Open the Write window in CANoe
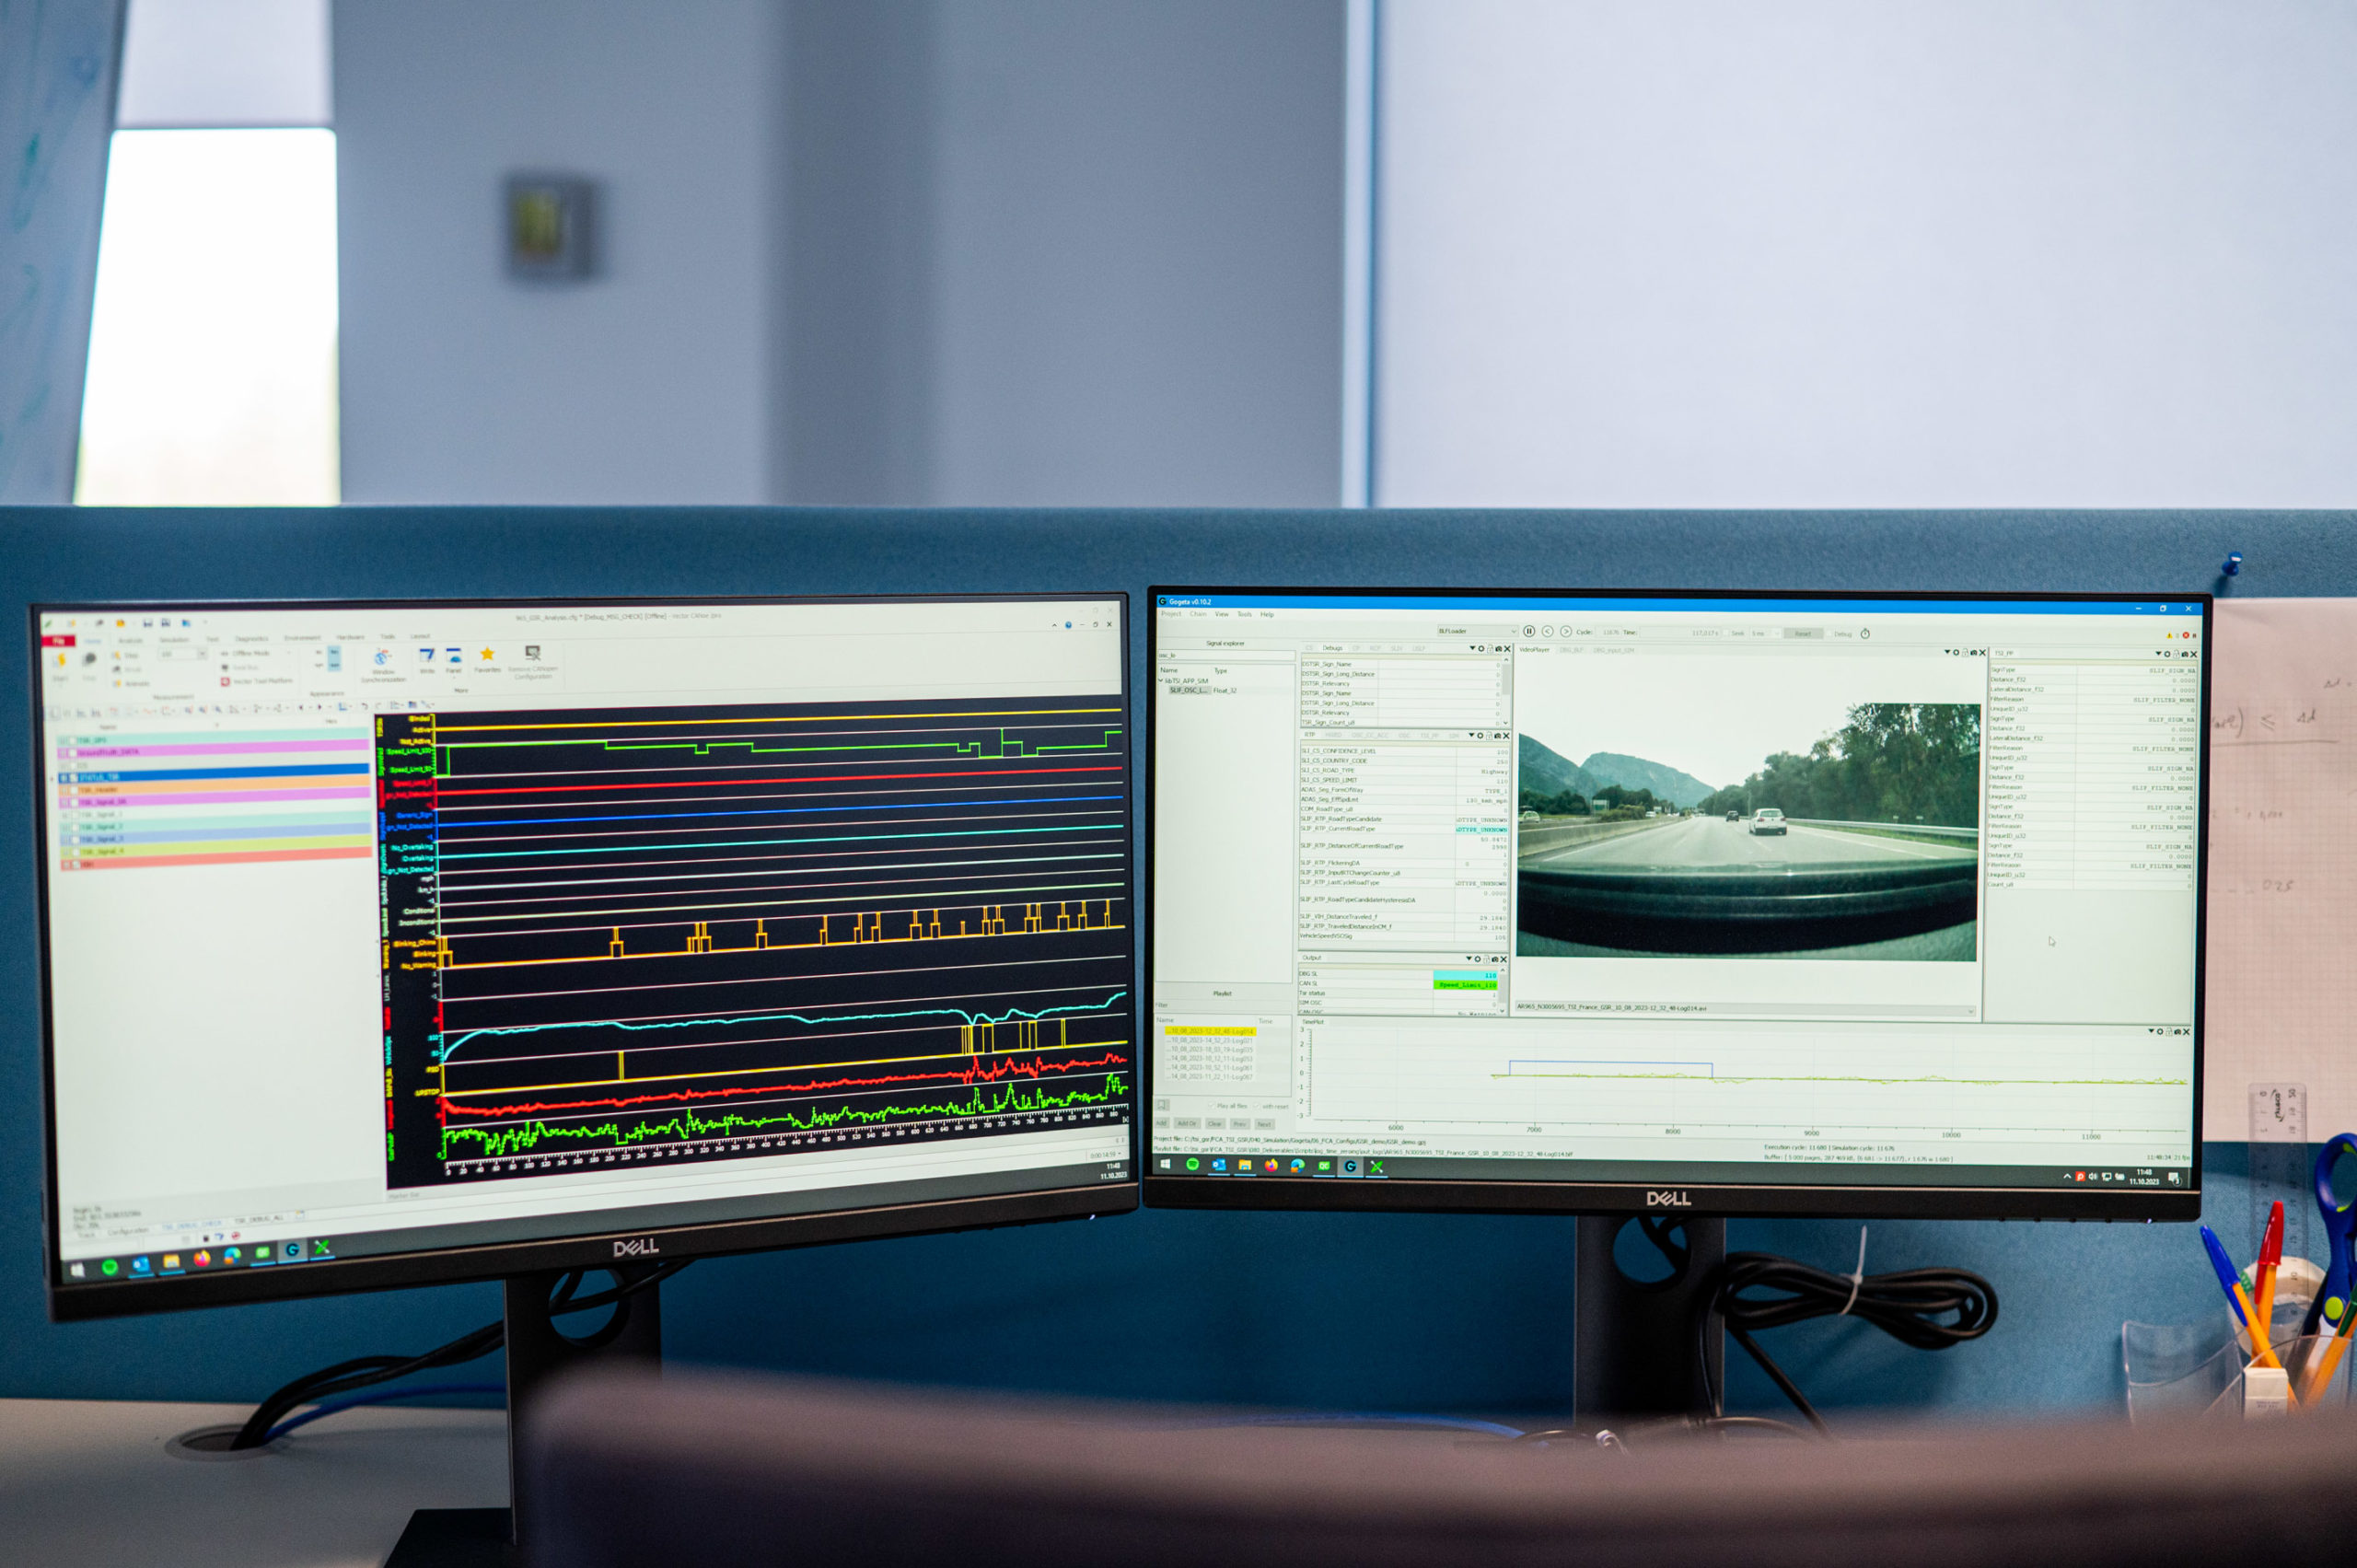This screenshot has height=1568, width=2357. pos(428,660)
